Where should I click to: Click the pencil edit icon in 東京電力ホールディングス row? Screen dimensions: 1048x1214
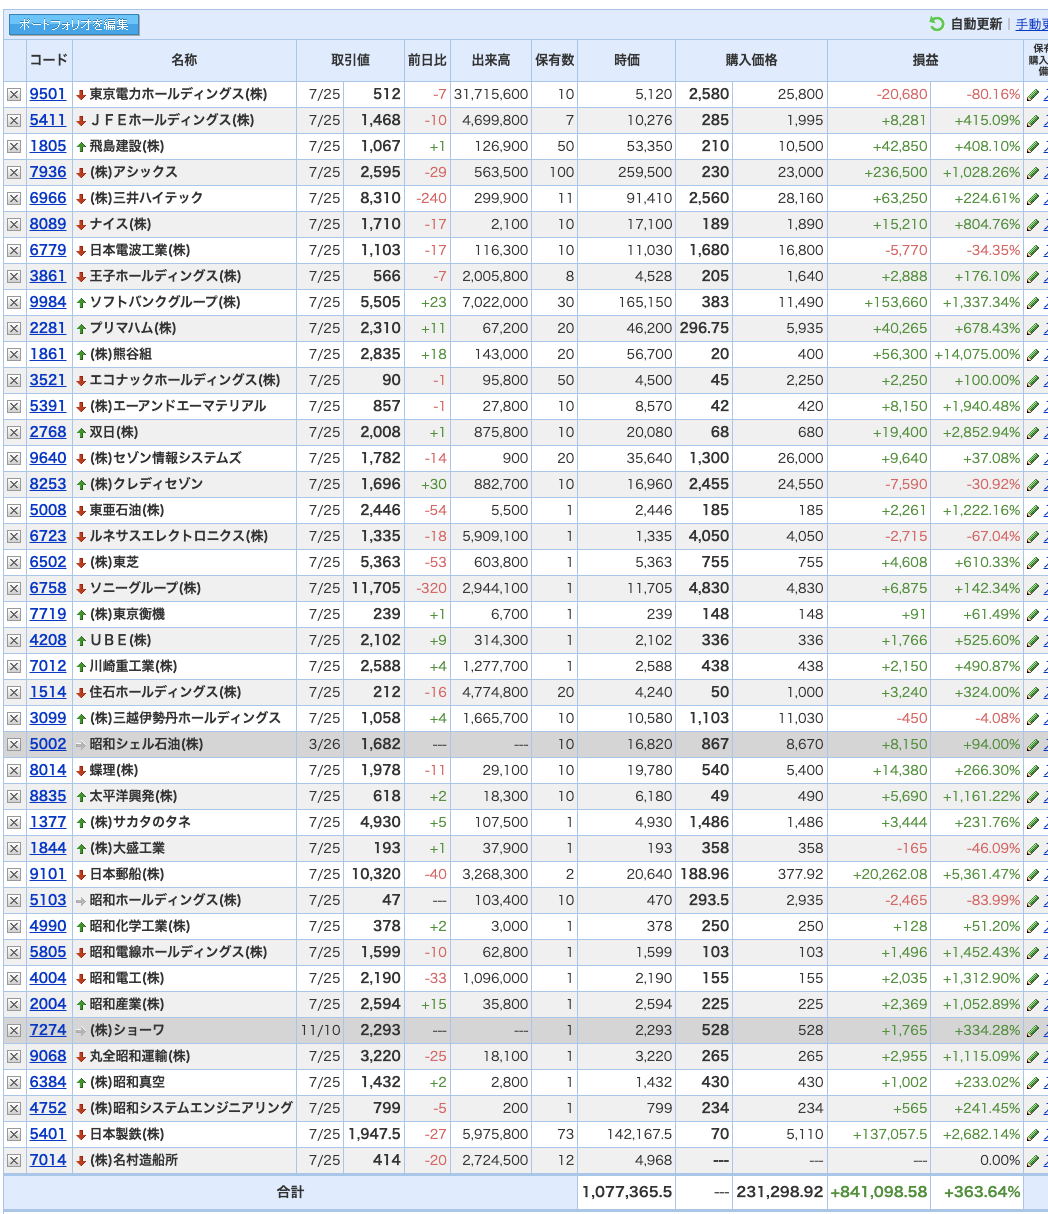(1033, 94)
